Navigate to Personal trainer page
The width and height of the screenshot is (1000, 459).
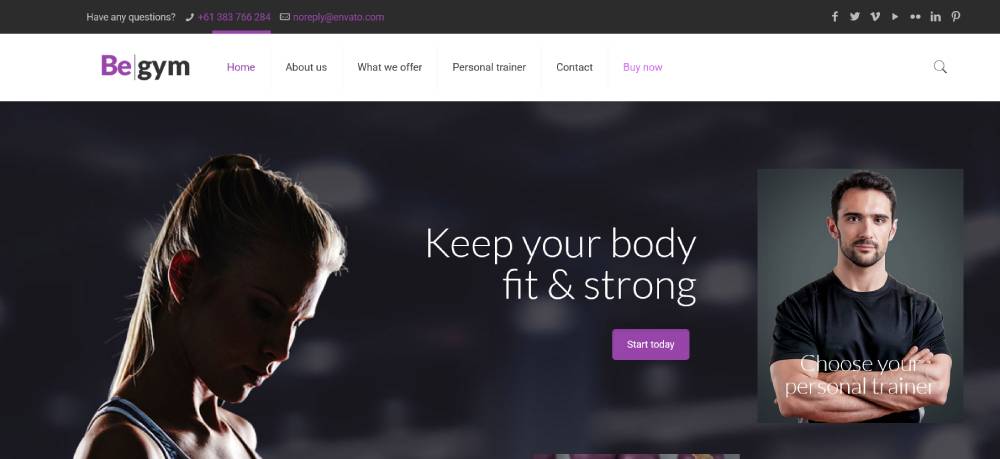(489, 67)
